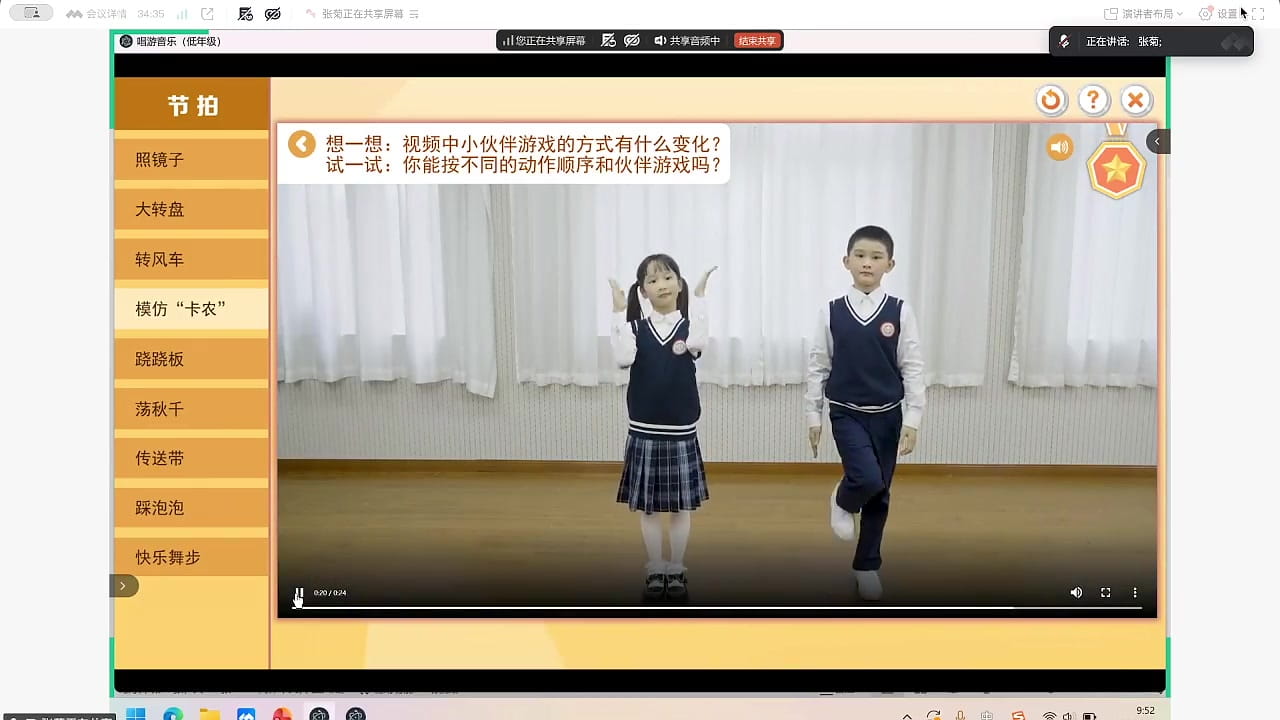Click the top-left window view toggle
The width and height of the screenshot is (1280, 720).
click(x=31, y=13)
